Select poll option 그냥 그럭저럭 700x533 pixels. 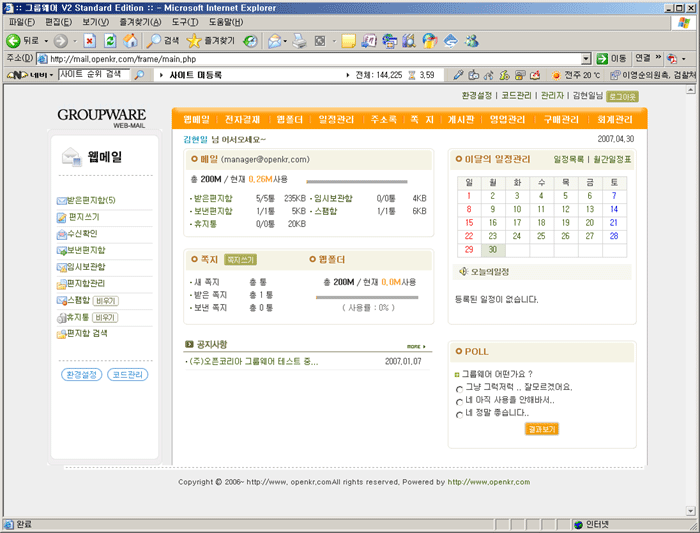pyautogui.click(x=459, y=387)
